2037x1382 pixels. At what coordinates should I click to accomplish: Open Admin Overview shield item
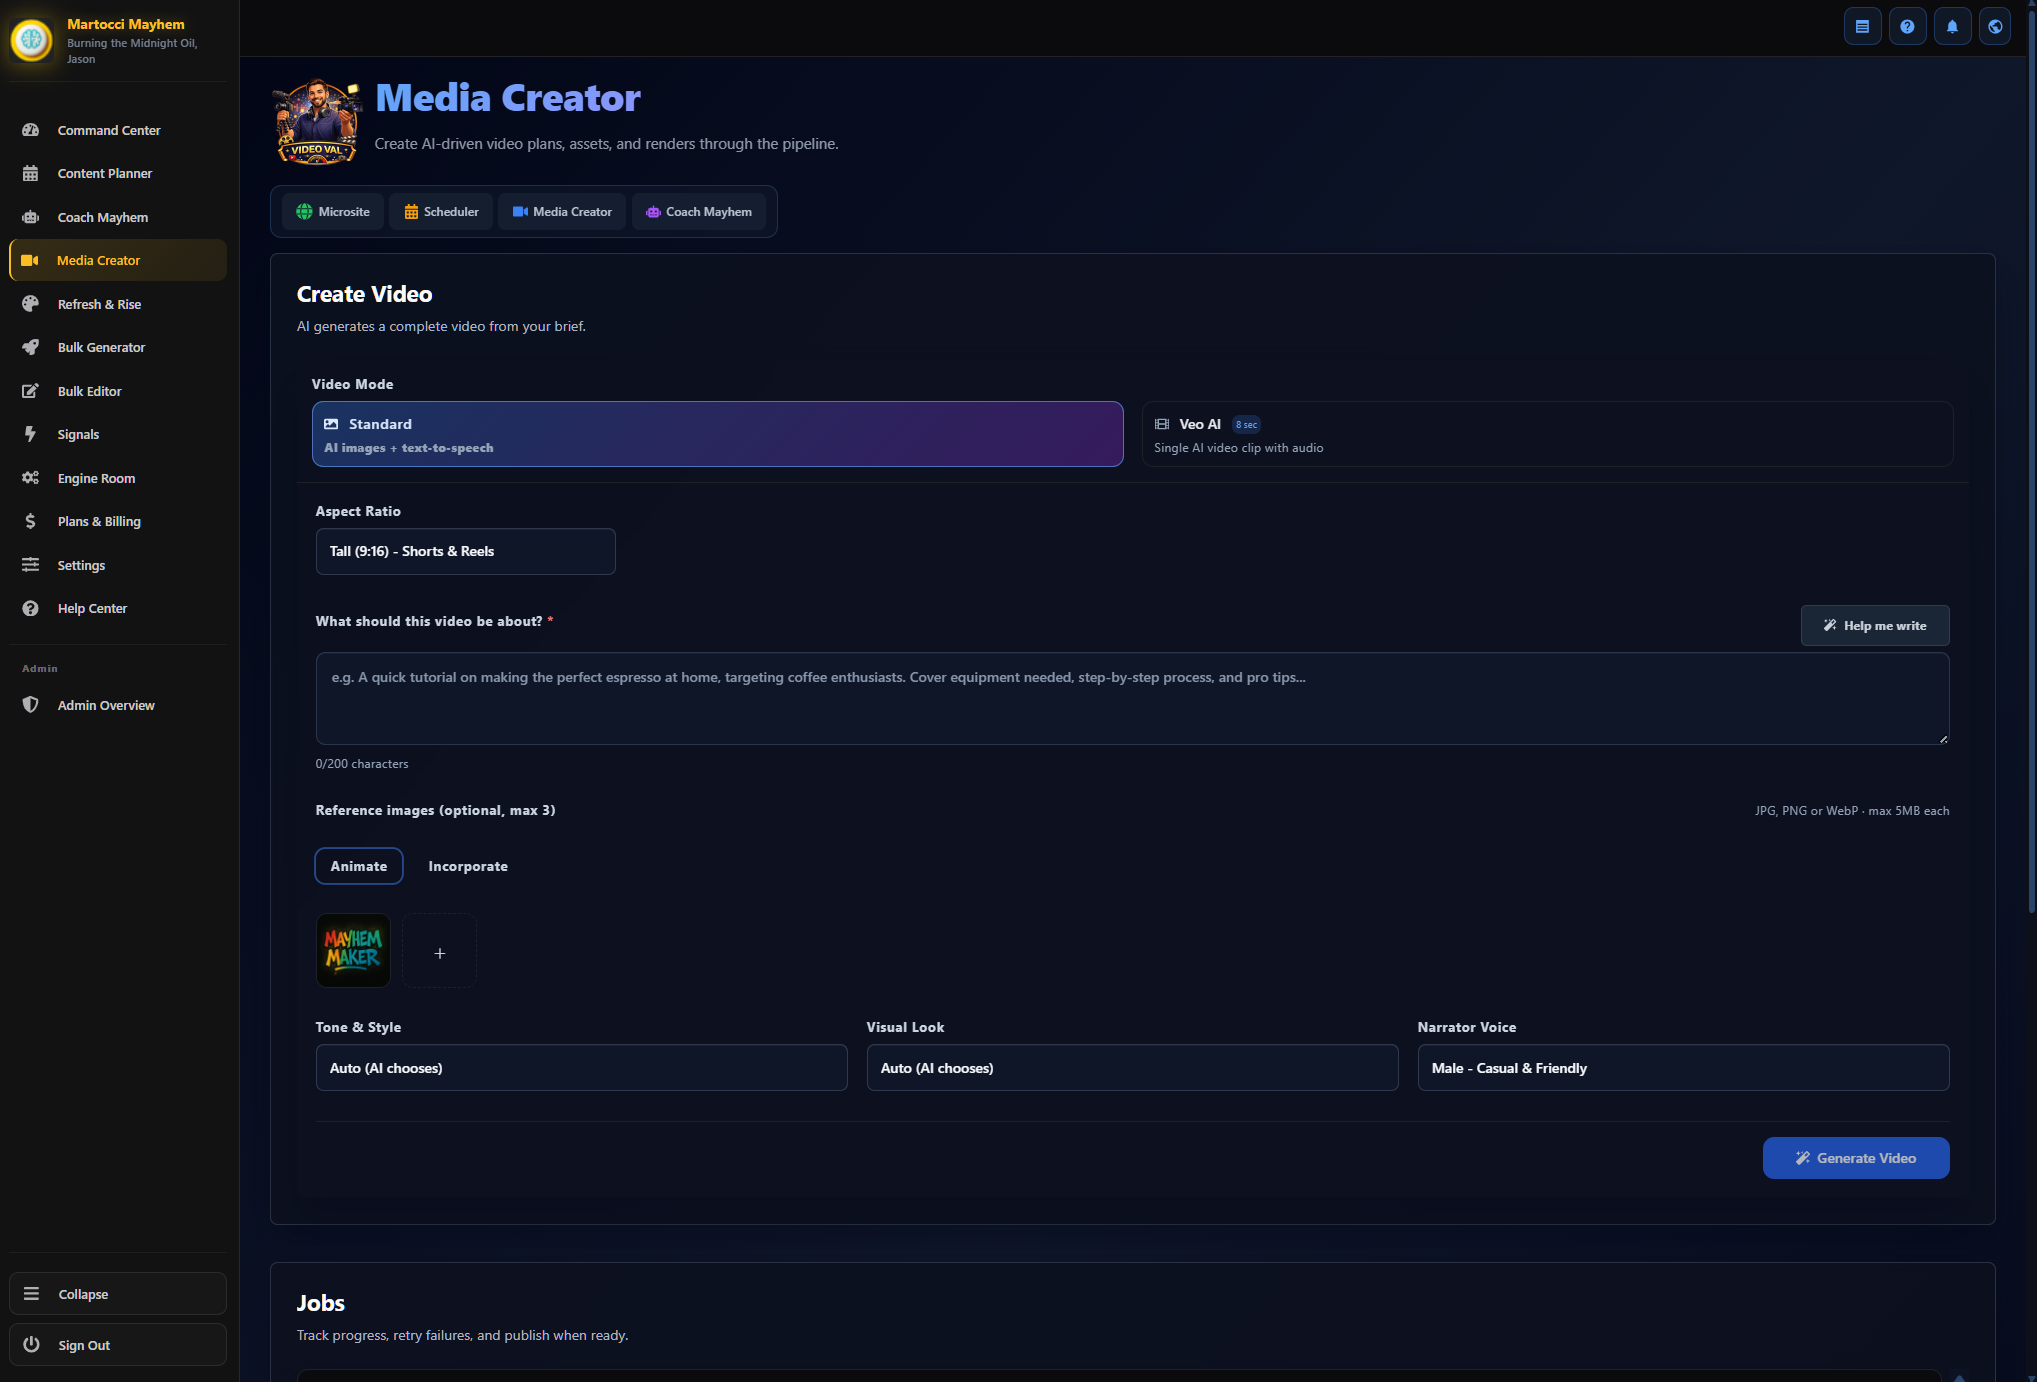click(x=105, y=705)
